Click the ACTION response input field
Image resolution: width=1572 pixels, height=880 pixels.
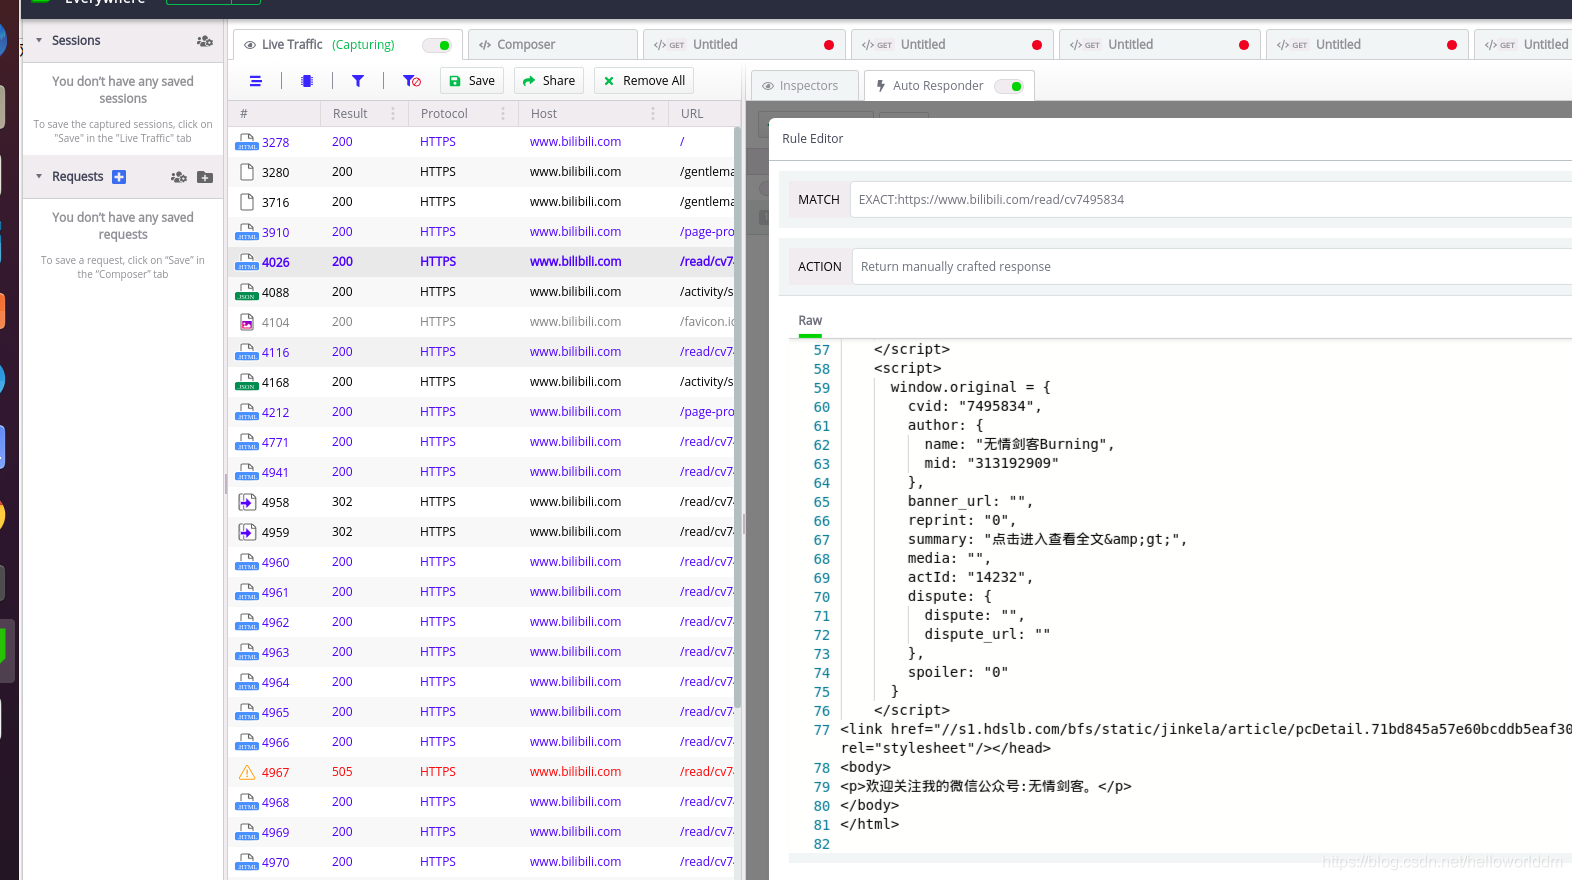(1211, 267)
